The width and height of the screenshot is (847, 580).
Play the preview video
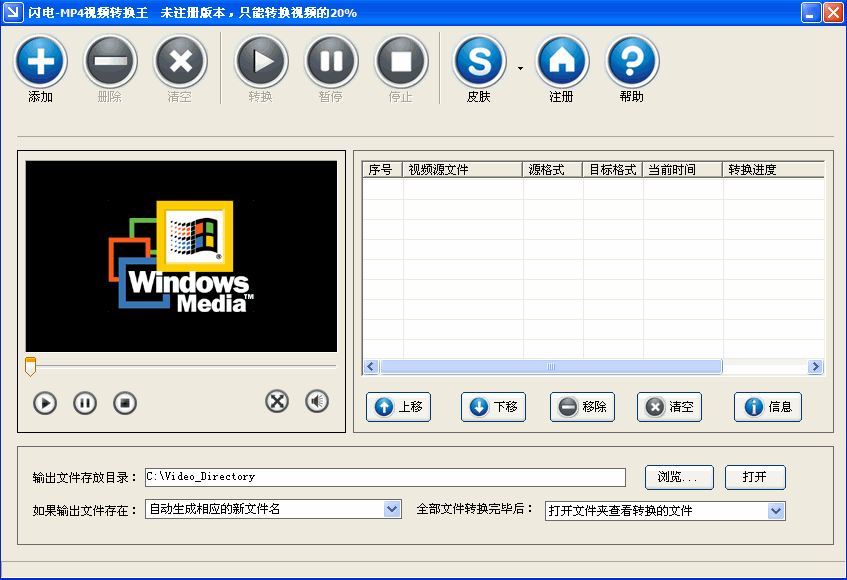click(45, 403)
